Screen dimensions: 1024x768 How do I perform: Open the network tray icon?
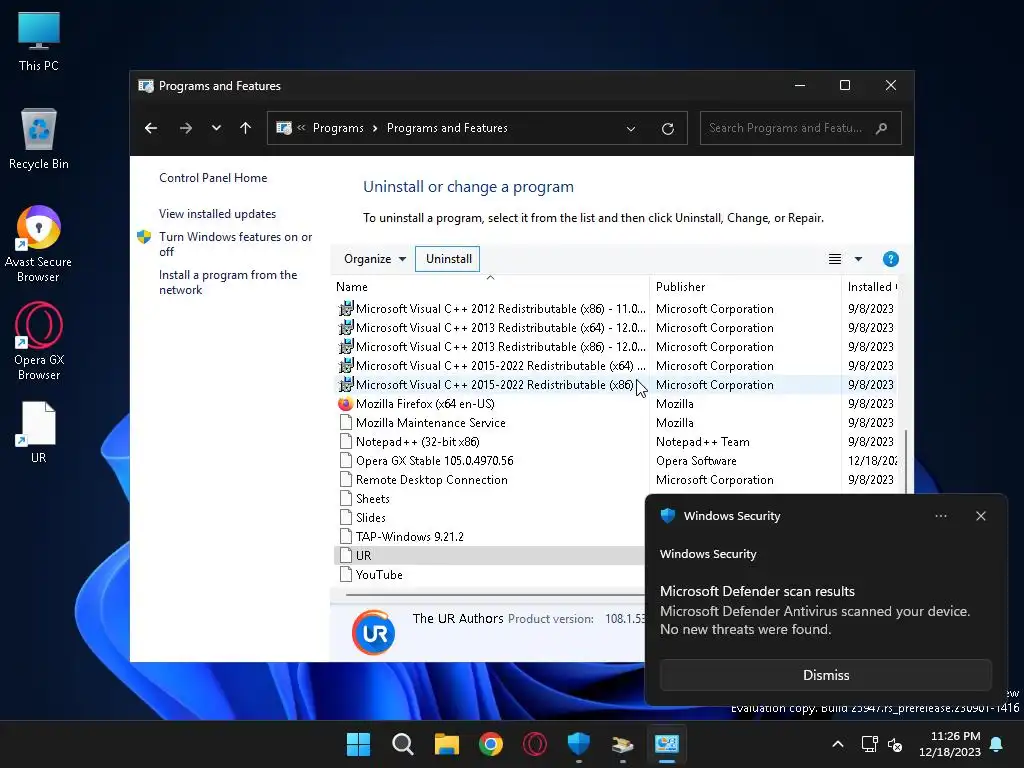click(869, 744)
